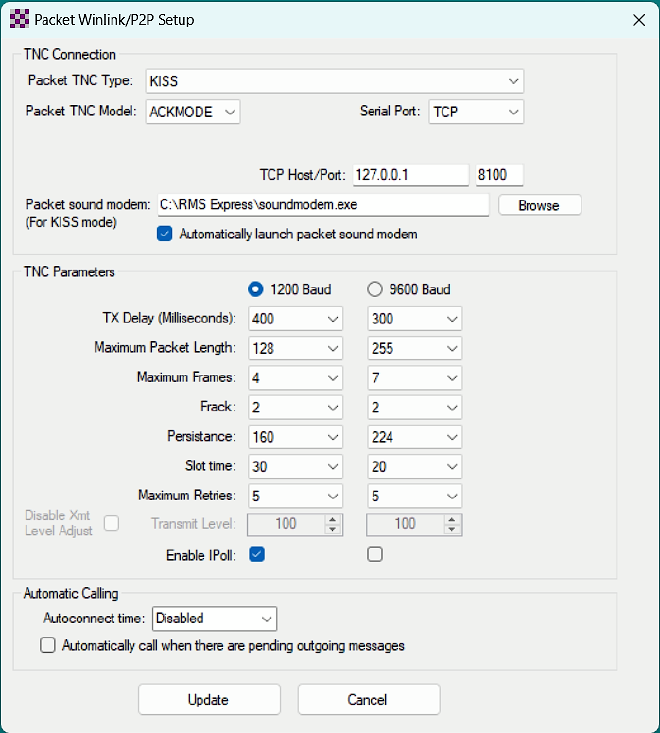The width and height of the screenshot is (660, 733).
Task: Increase 1200 baud Transmit Level with up arrow
Action: pyautogui.click(x=332, y=519)
